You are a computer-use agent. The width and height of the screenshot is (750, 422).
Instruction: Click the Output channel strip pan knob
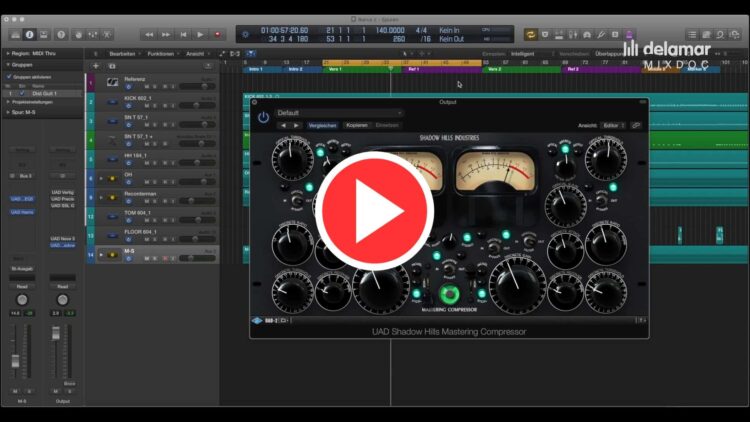(63, 300)
